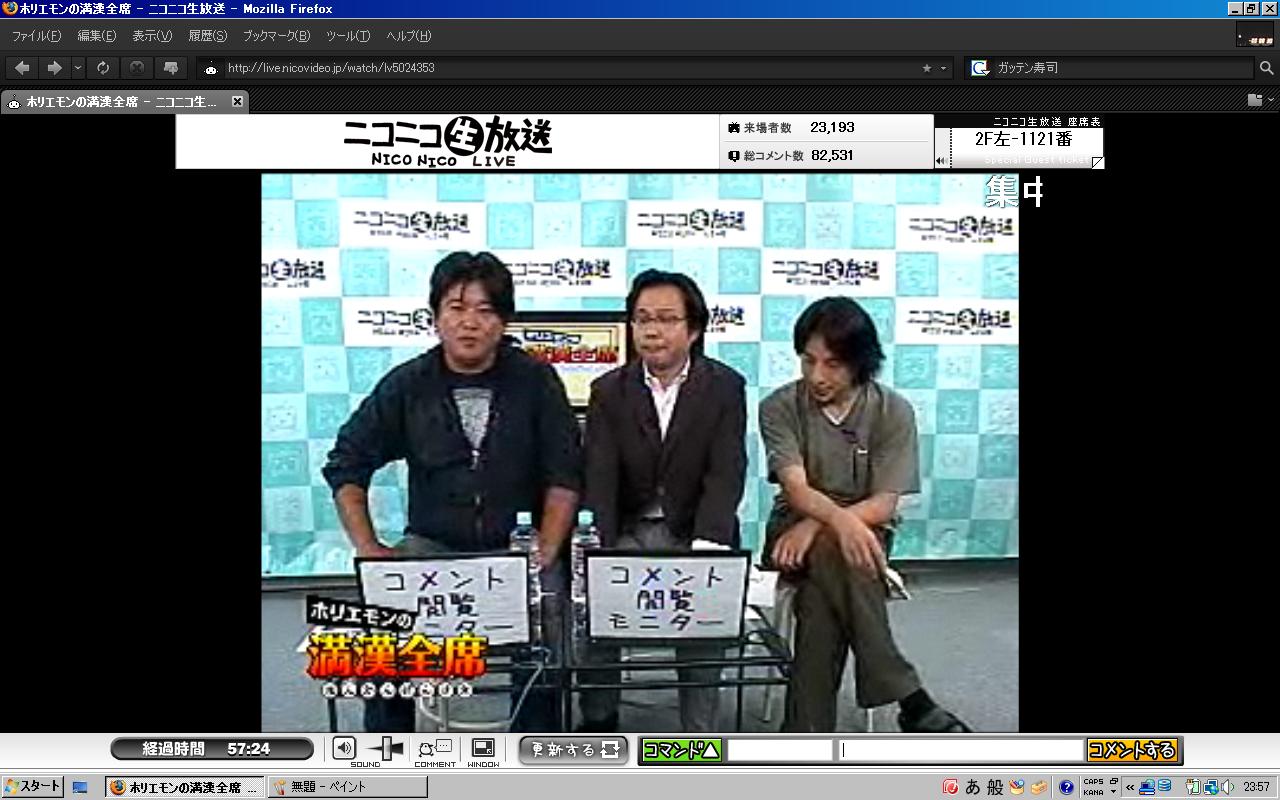The width and height of the screenshot is (1280, 800).
Task: Click the search magnifier icon
Action: pyautogui.click(x=1266, y=68)
